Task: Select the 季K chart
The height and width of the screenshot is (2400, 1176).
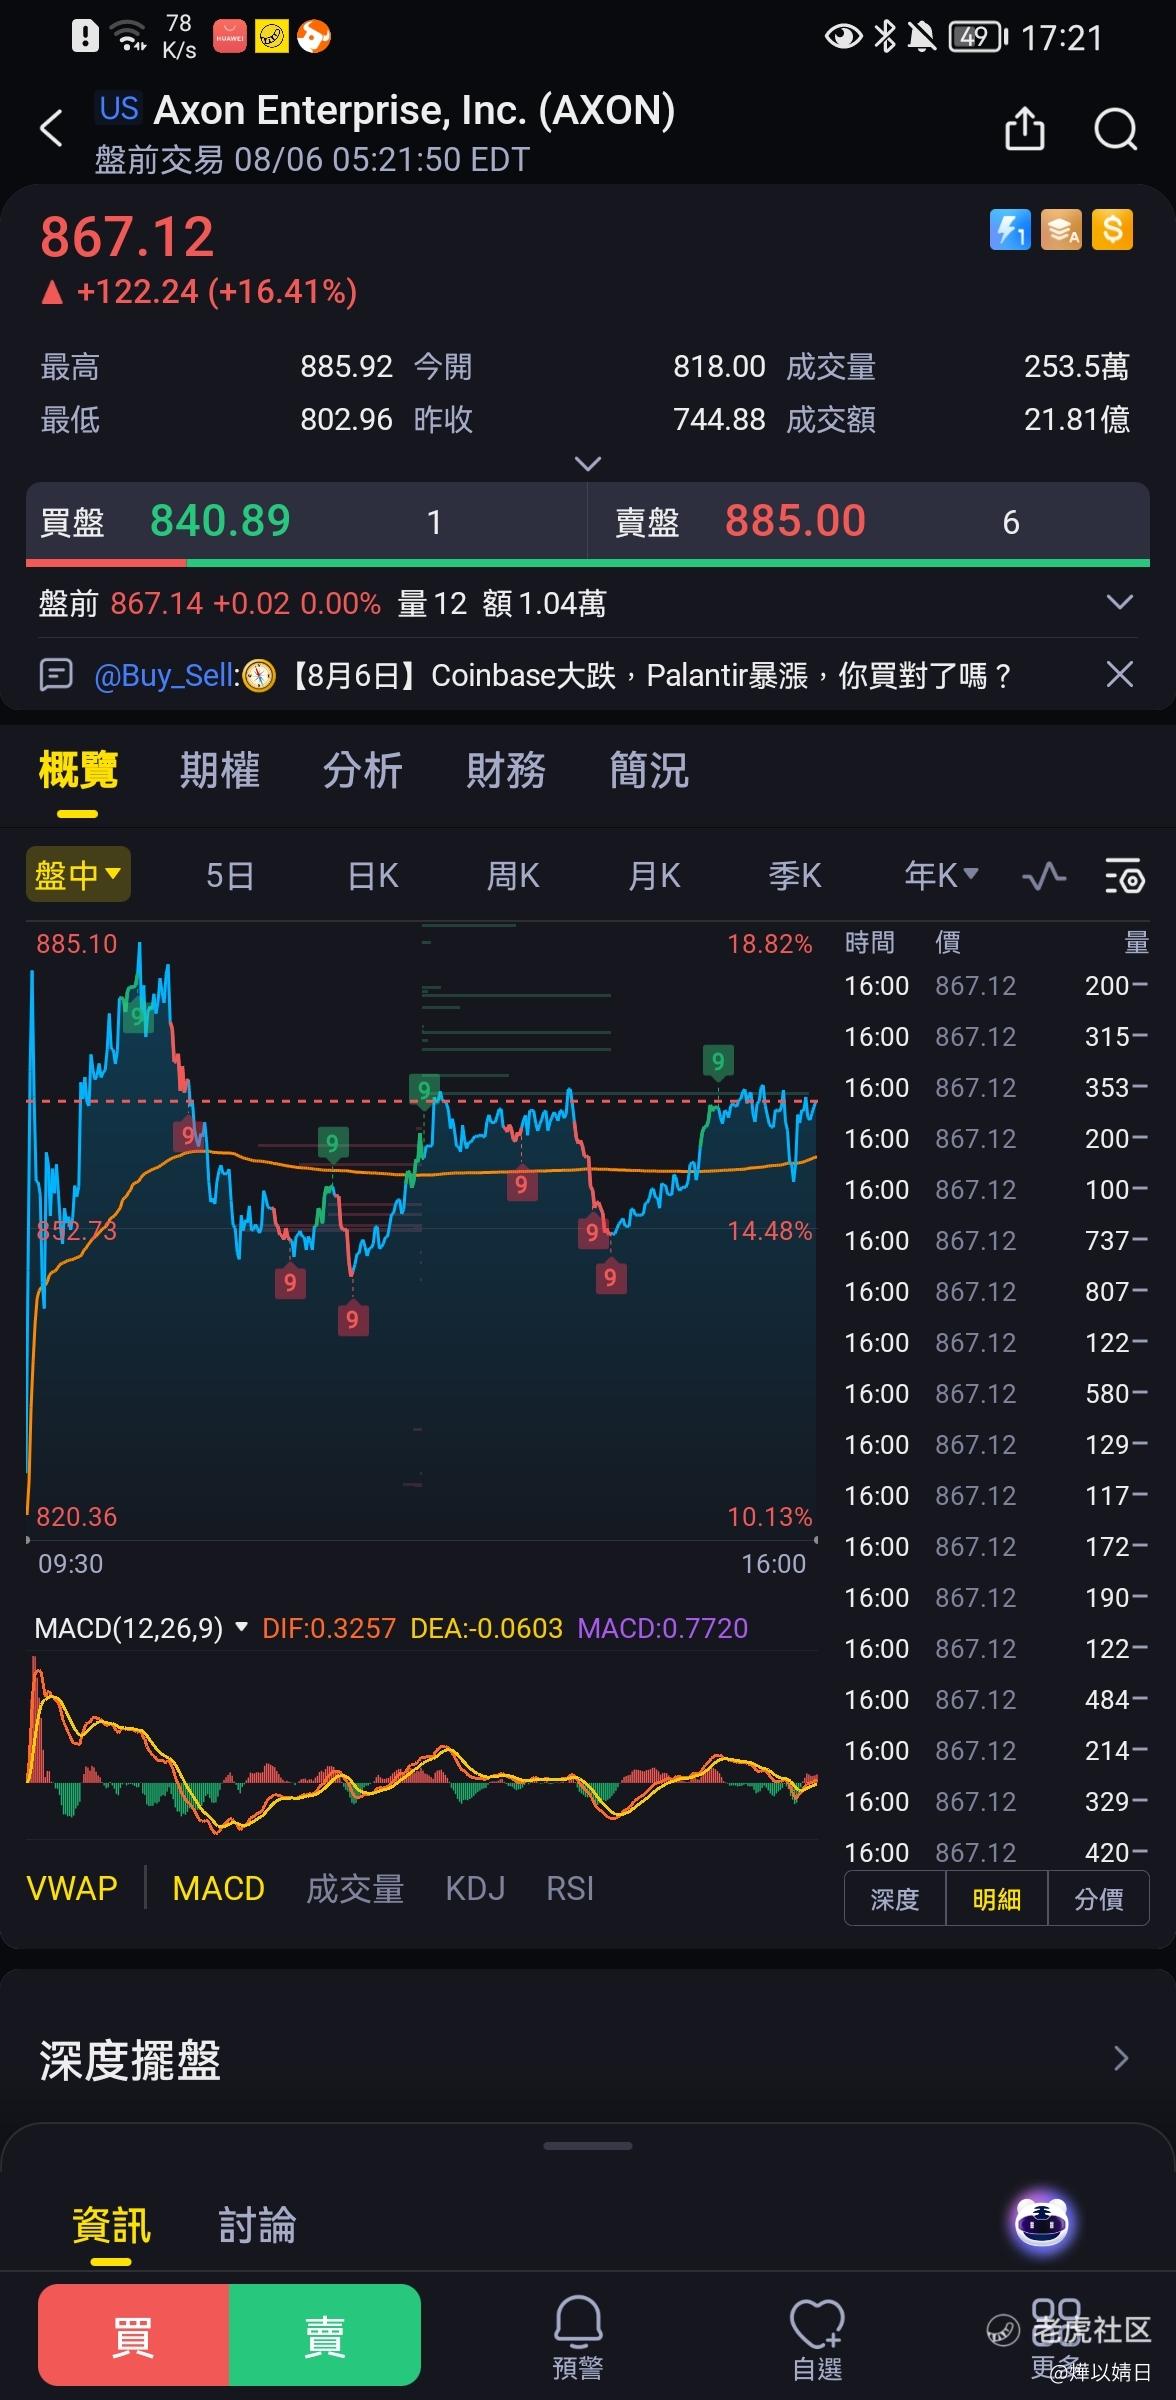Action: point(795,876)
